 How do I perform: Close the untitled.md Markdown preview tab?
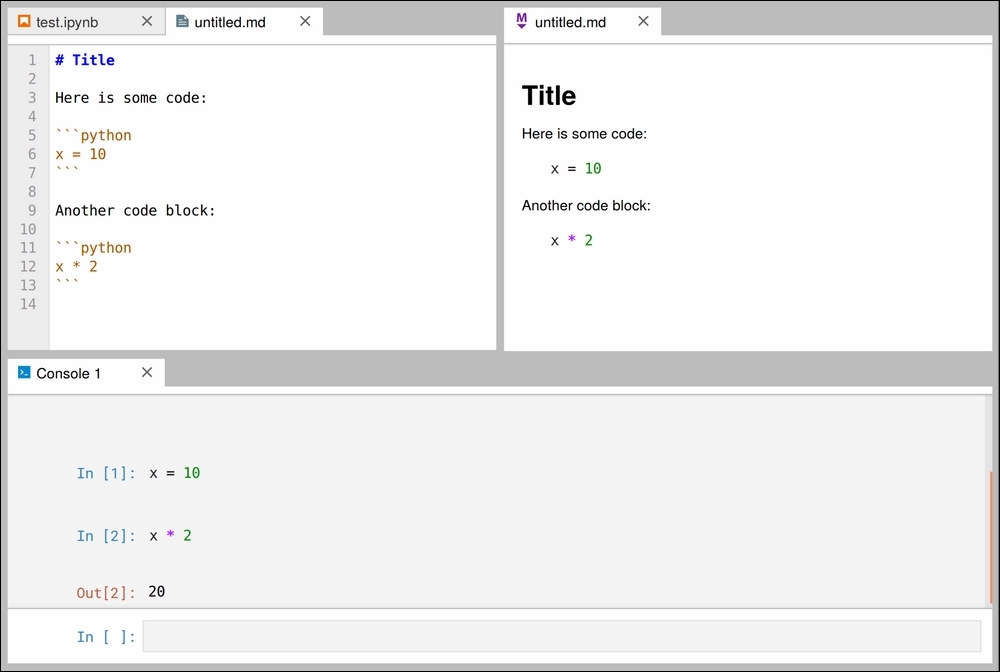[x=643, y=22]
